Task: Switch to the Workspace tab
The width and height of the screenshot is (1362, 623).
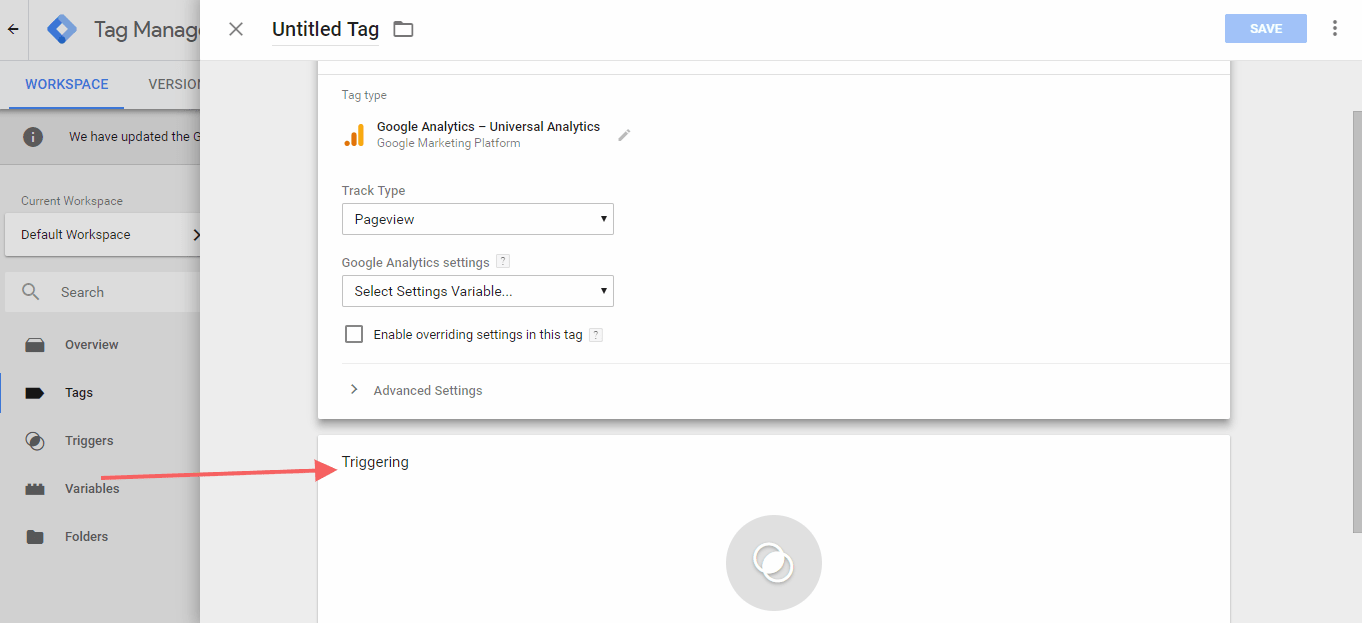Action: [x=66, y=84]
